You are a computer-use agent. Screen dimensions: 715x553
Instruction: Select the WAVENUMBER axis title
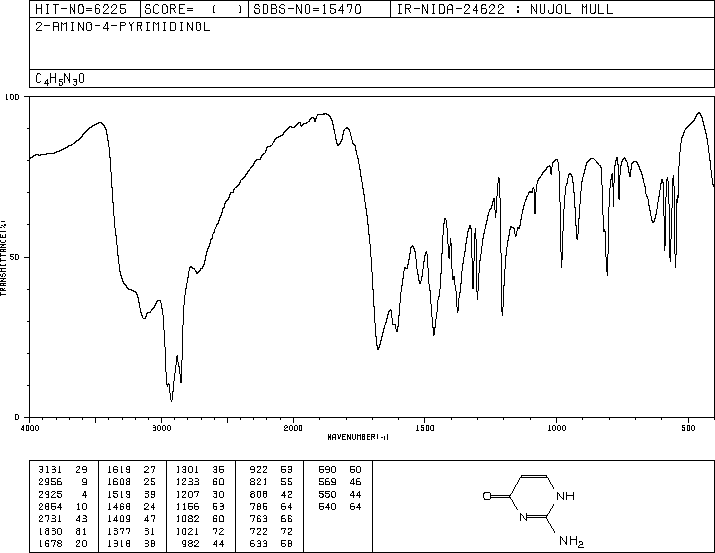click(x=358, y=437)
